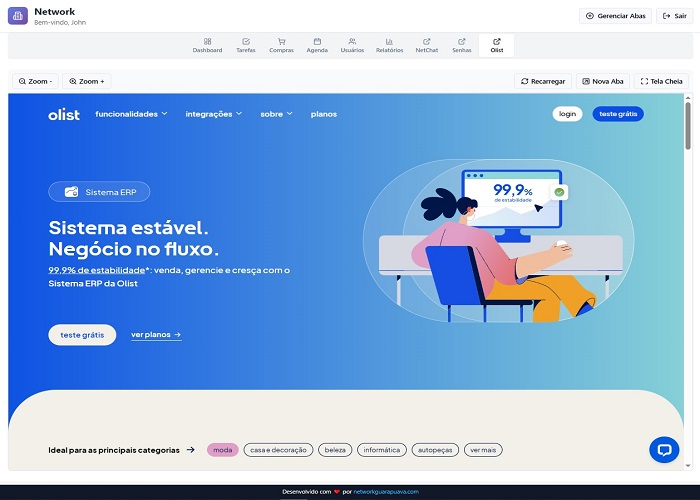The height and width of the screenshot is (500, 700).
Task: Open the chat bubble widget
Action: coord(664,450)
